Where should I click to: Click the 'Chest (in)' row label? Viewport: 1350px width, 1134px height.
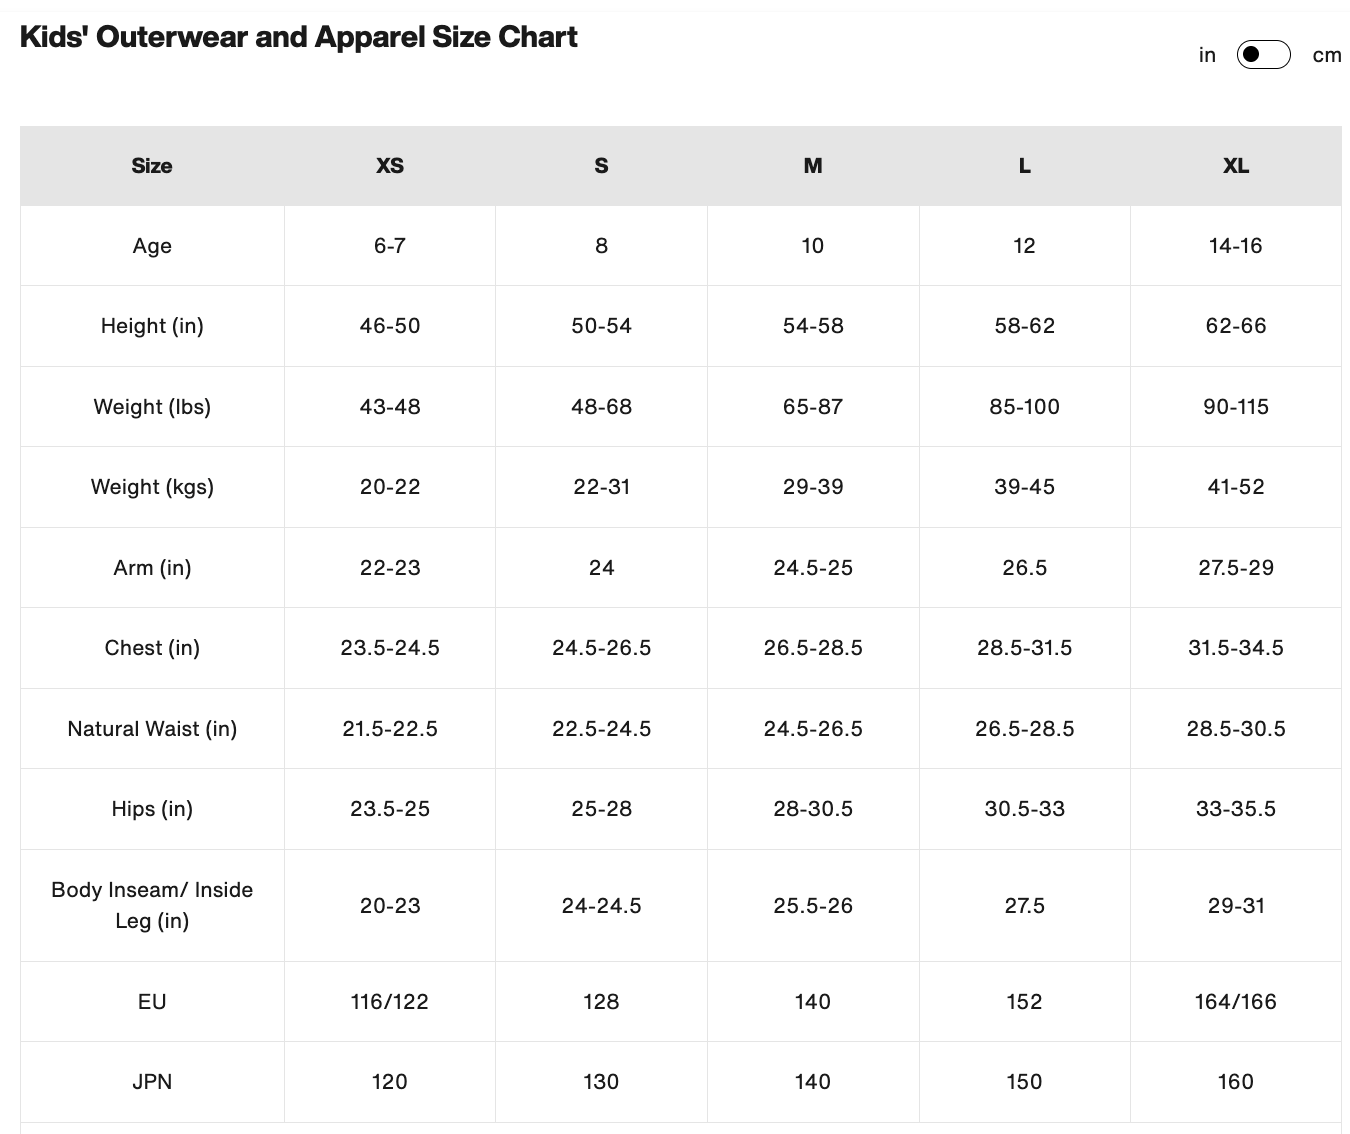(x=152, y=648)
